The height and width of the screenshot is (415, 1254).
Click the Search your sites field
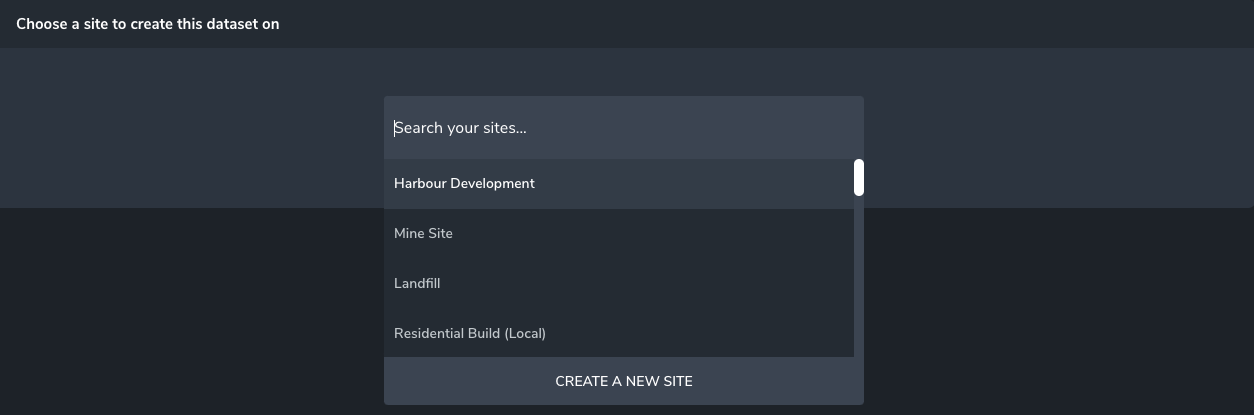click(x=623, y=128)
